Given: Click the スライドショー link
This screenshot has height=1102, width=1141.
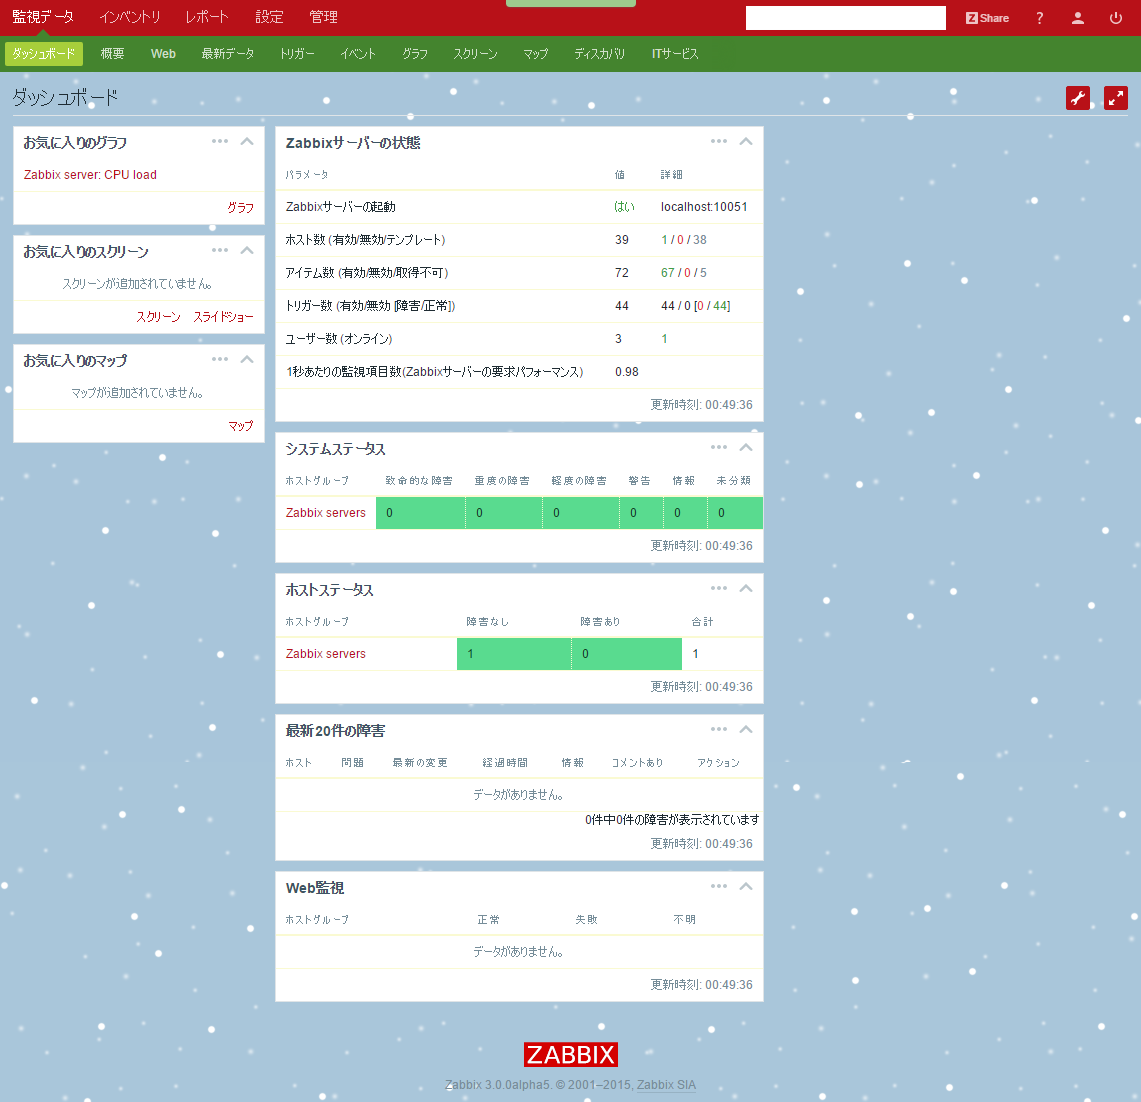Looking at the screenshot, I should point(222,316).
